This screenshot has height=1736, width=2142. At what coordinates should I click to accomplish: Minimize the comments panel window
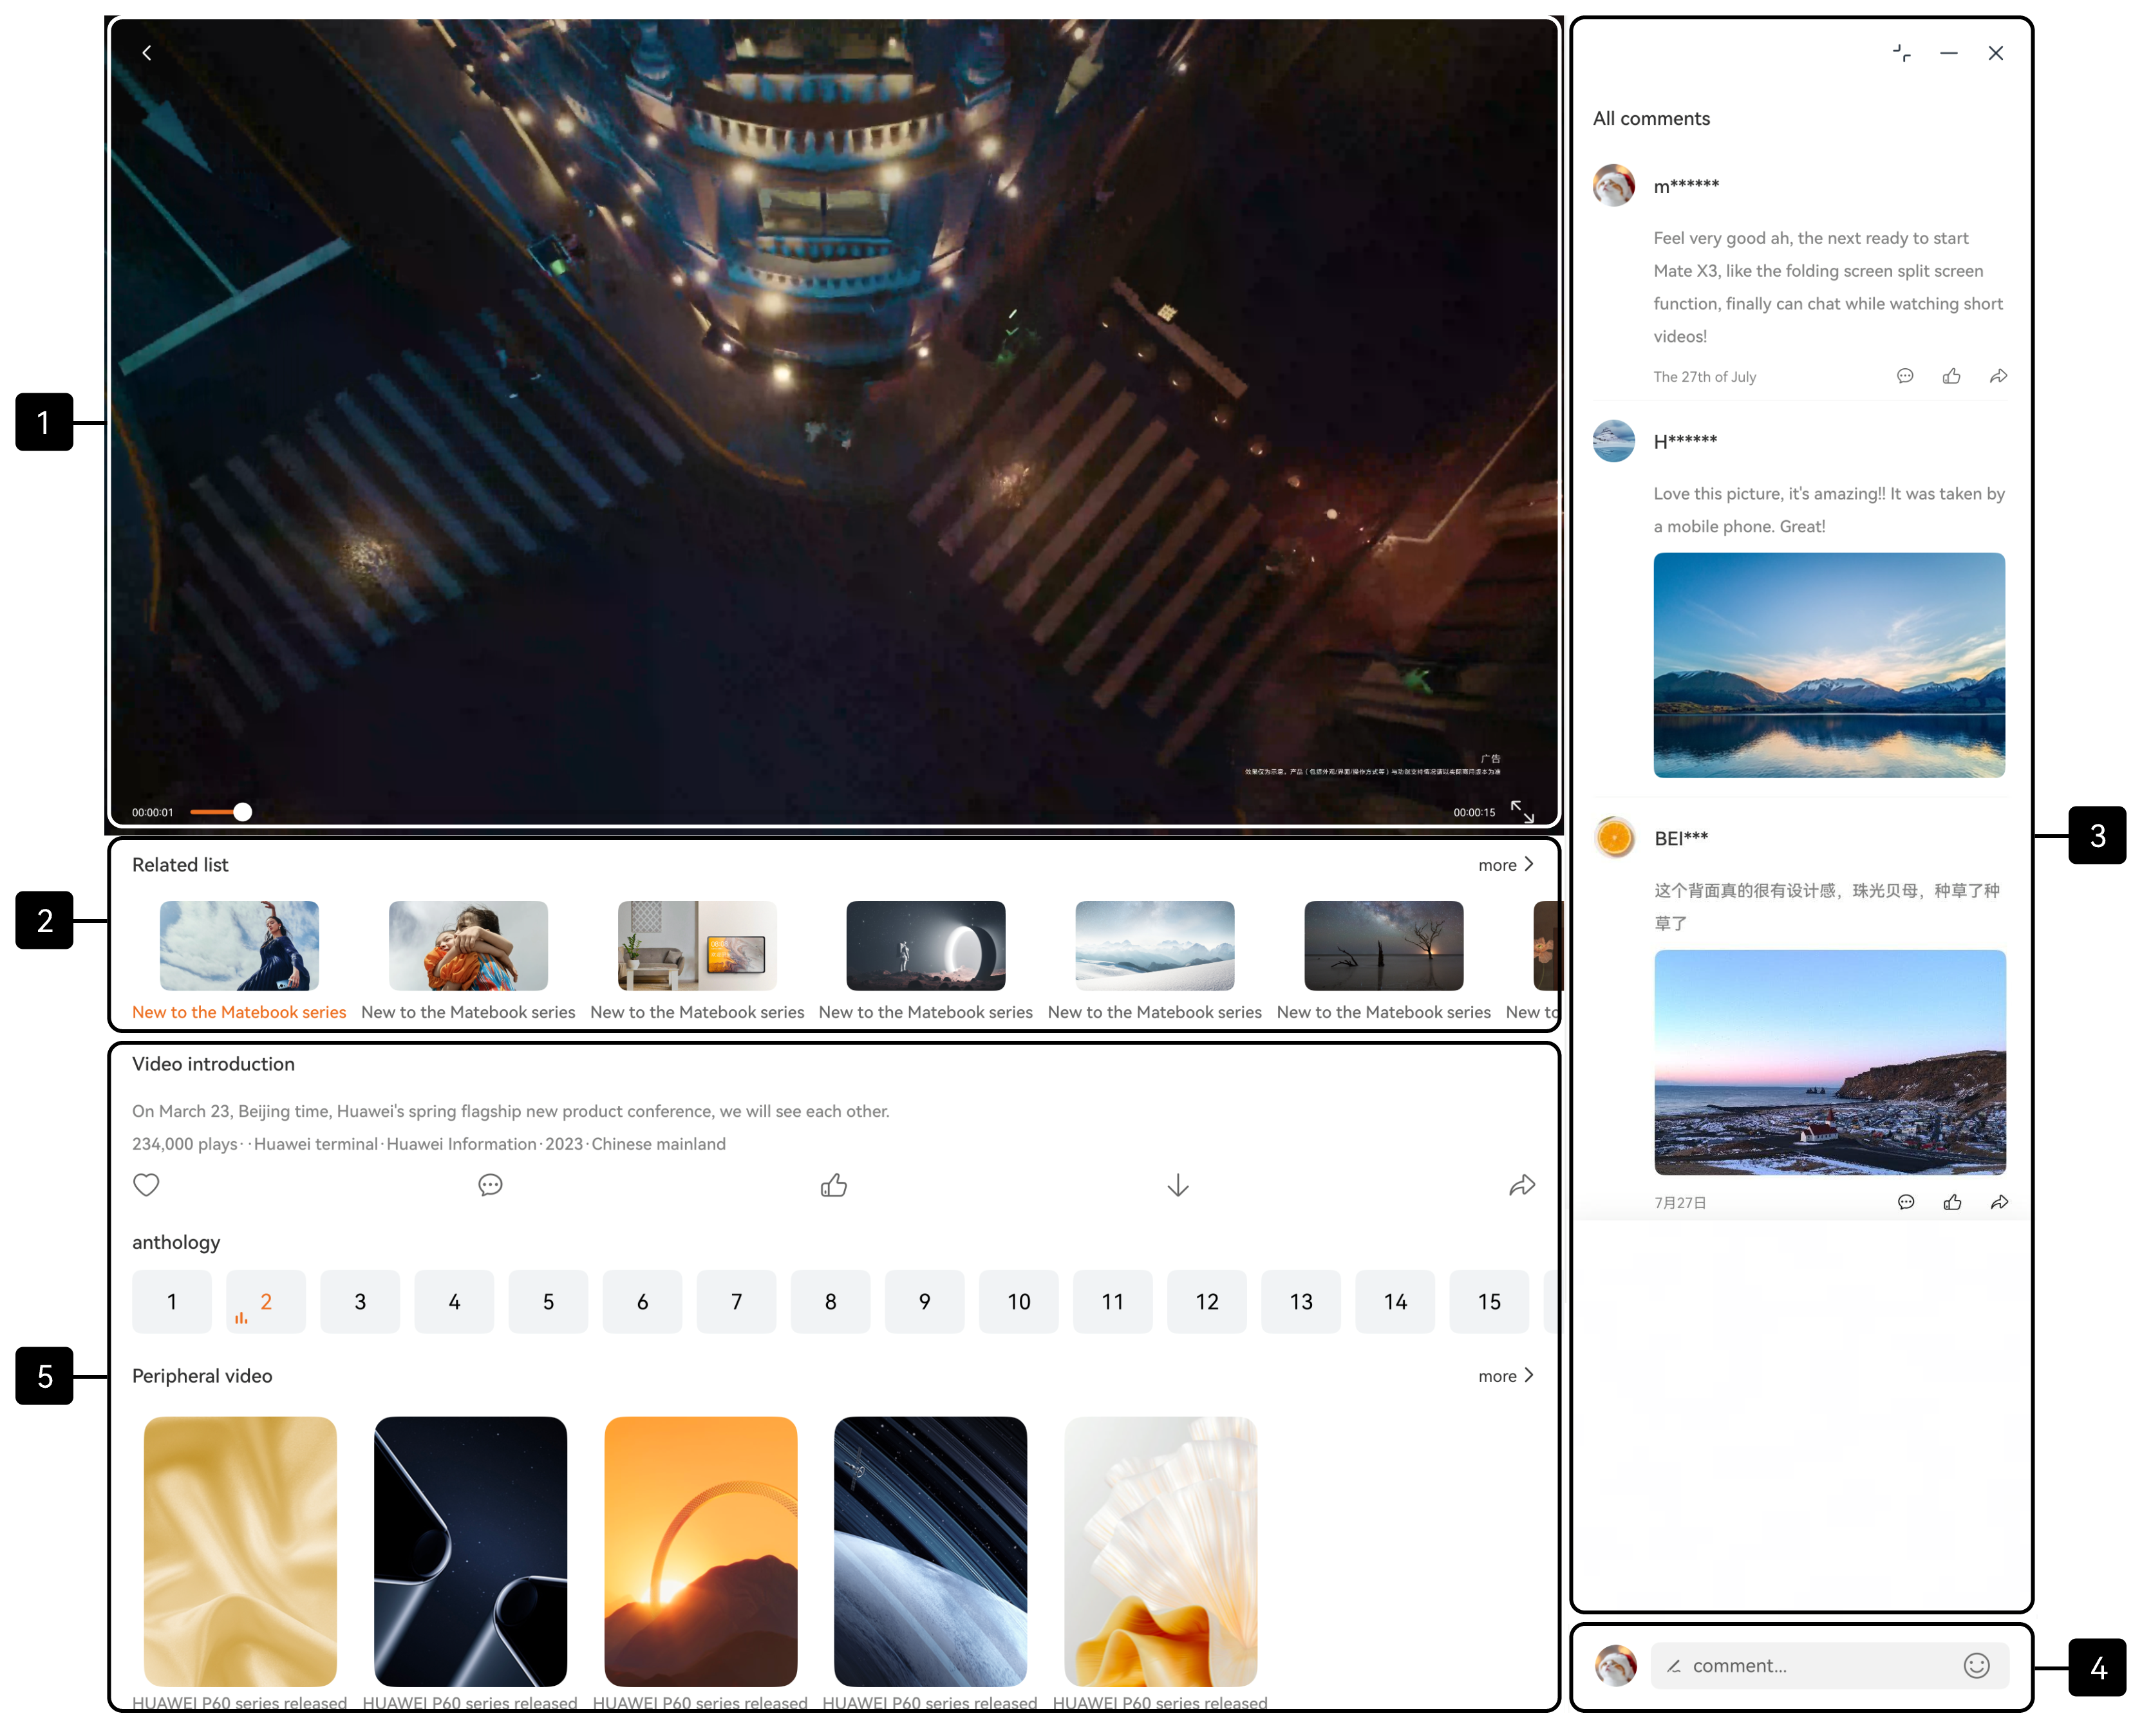1949,53
